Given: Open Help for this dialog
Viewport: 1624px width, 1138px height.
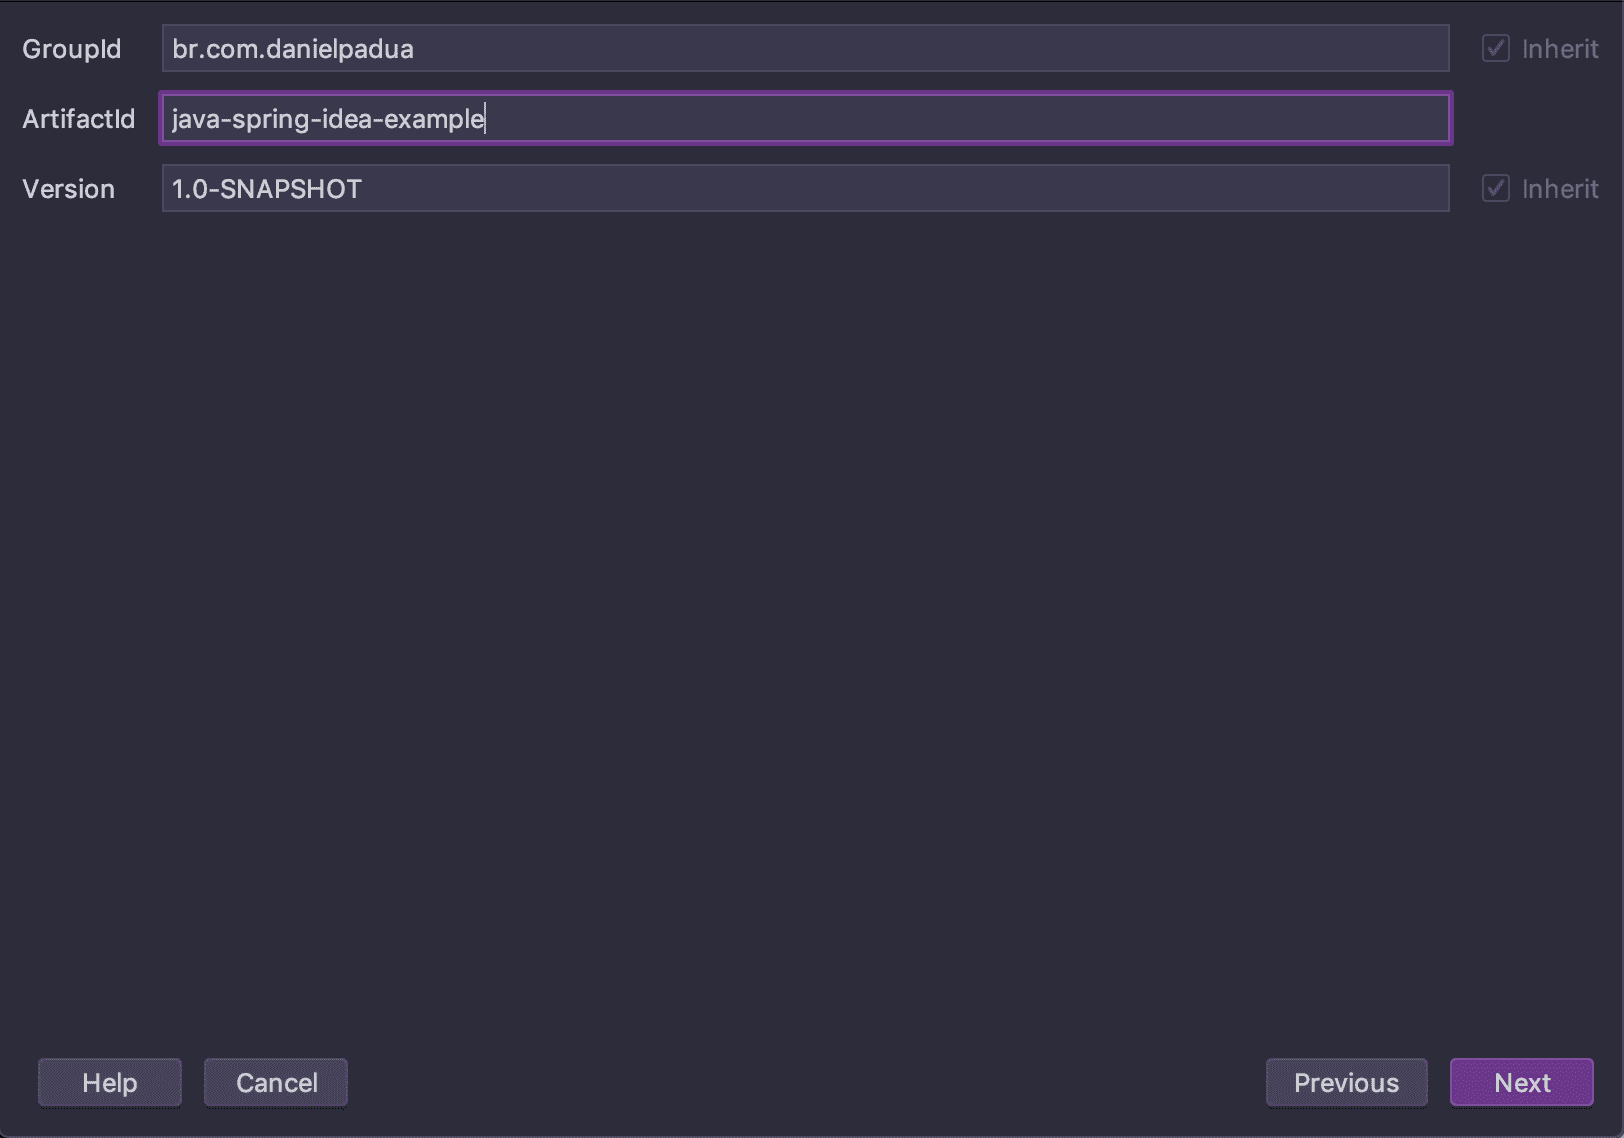Looking at the screenshot, I should (109, 1082).
